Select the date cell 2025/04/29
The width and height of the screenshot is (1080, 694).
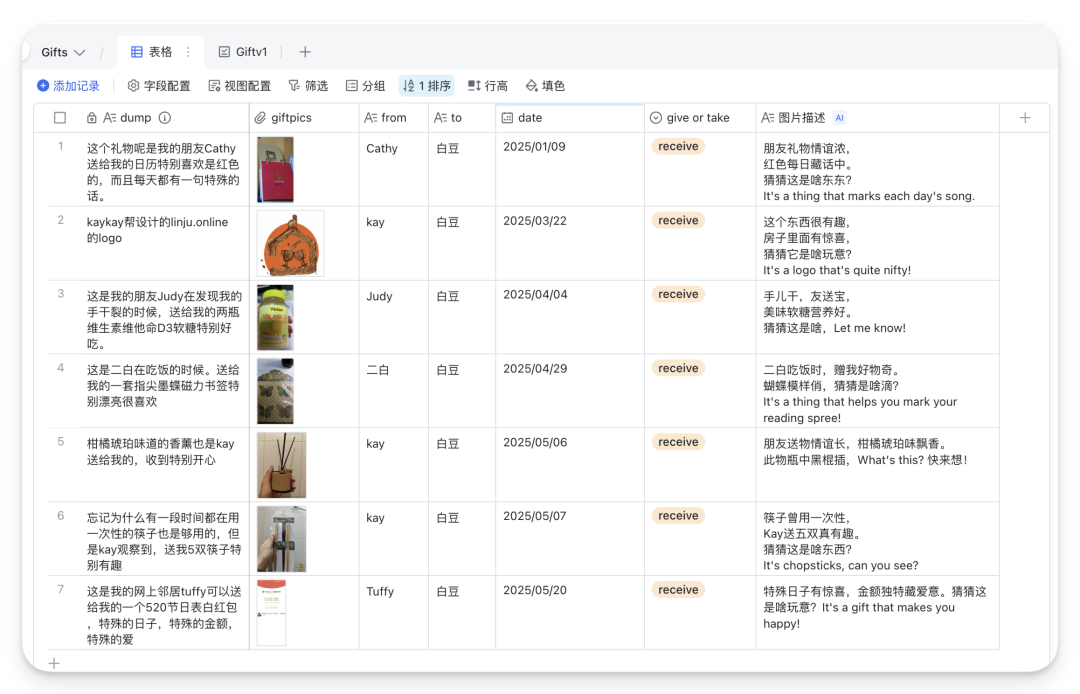[570, 391]
